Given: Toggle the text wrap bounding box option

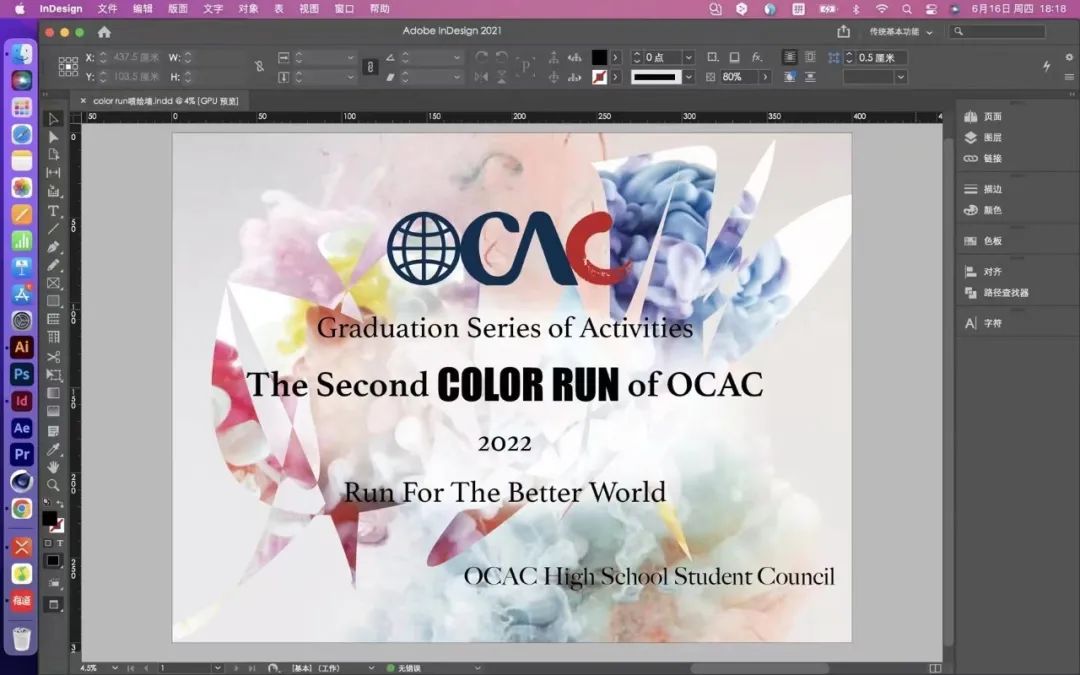Looking at the screenshot, I should coord(810,57).
